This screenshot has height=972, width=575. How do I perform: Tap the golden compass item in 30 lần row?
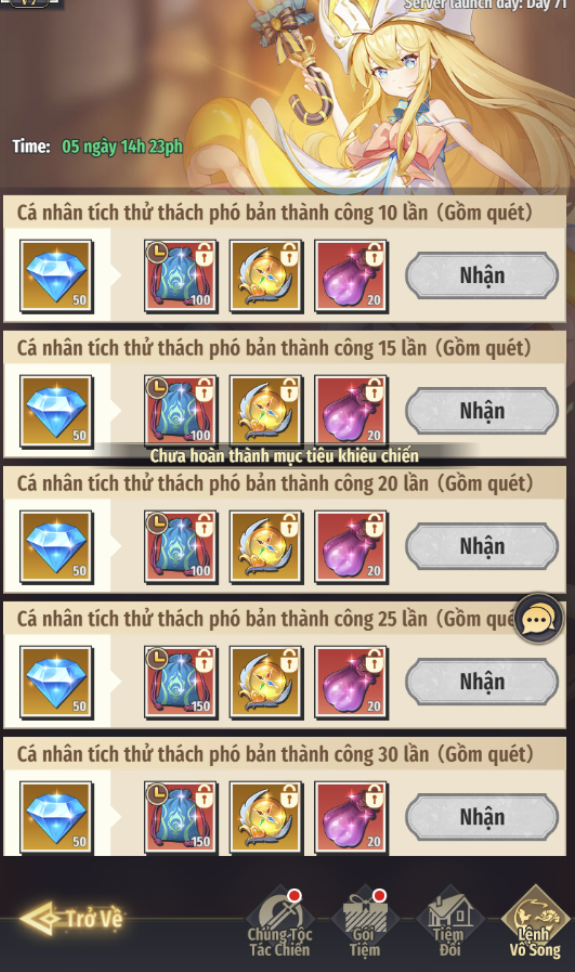tap(266, 817)
